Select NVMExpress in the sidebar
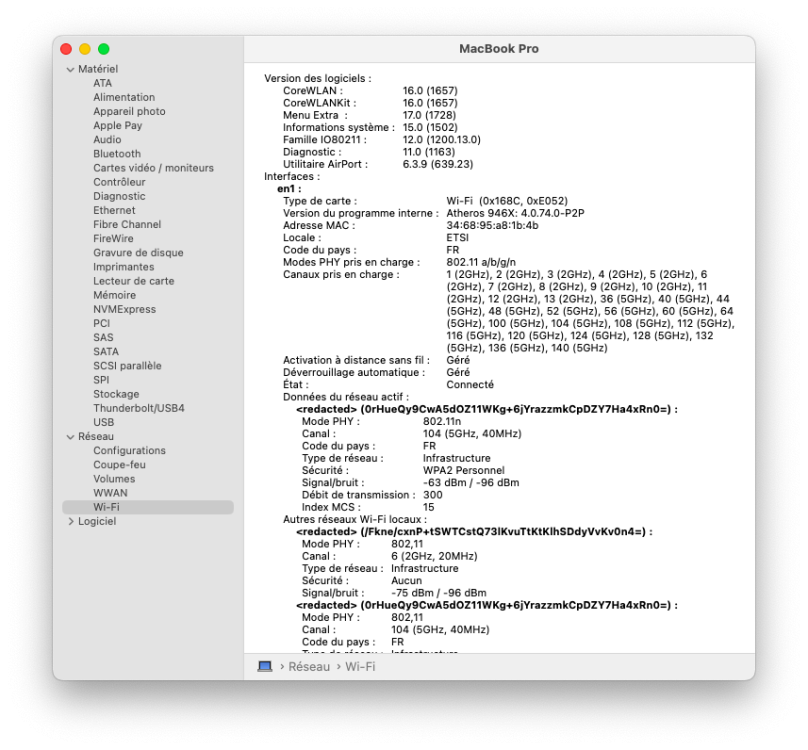 tap(124, 310)
